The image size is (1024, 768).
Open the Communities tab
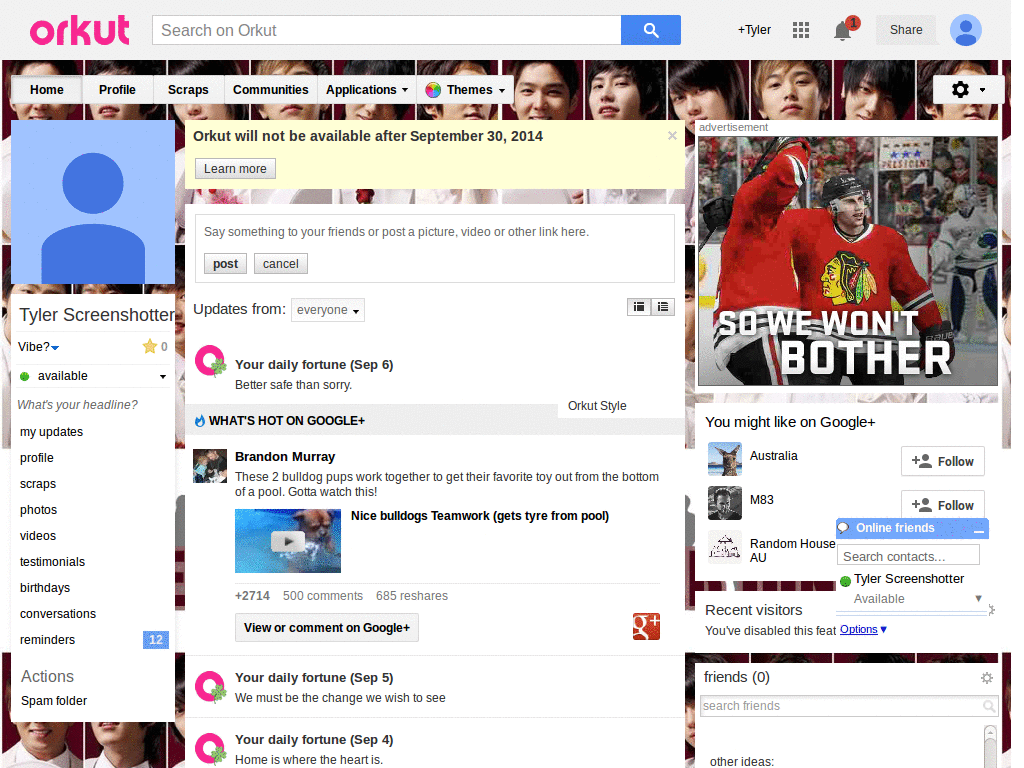[270, 90]
